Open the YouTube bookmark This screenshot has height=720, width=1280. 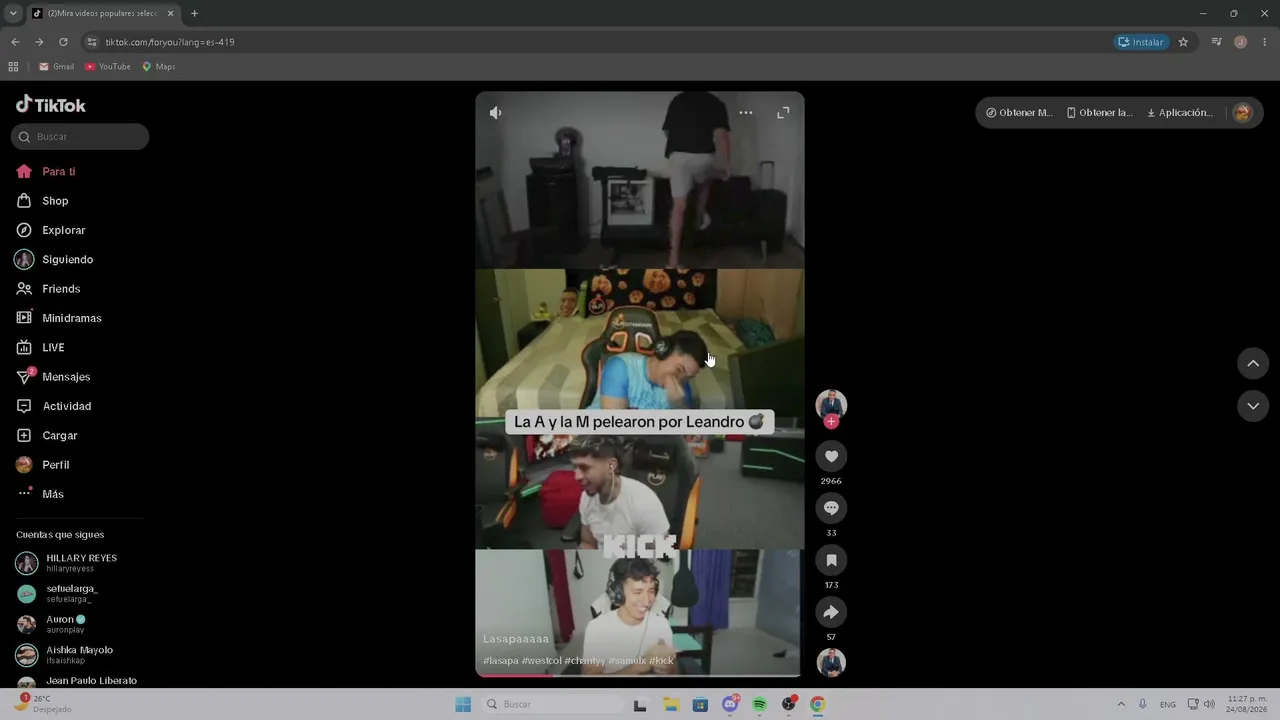point(108,67)
